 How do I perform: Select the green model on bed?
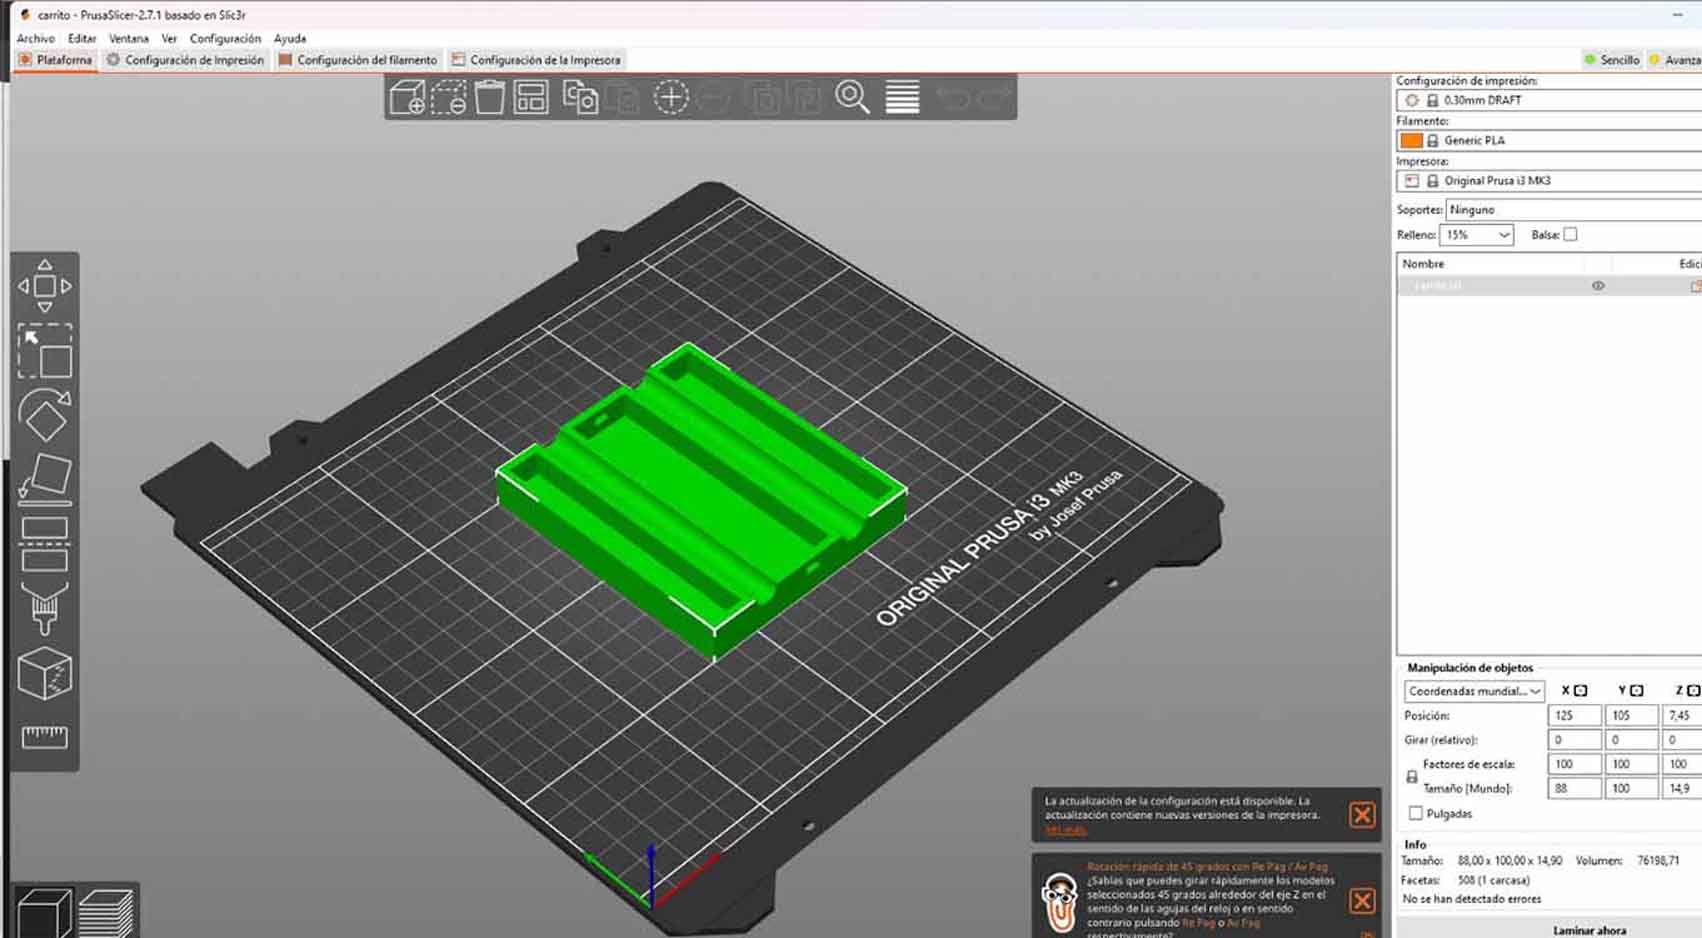[x=700, y=500]
